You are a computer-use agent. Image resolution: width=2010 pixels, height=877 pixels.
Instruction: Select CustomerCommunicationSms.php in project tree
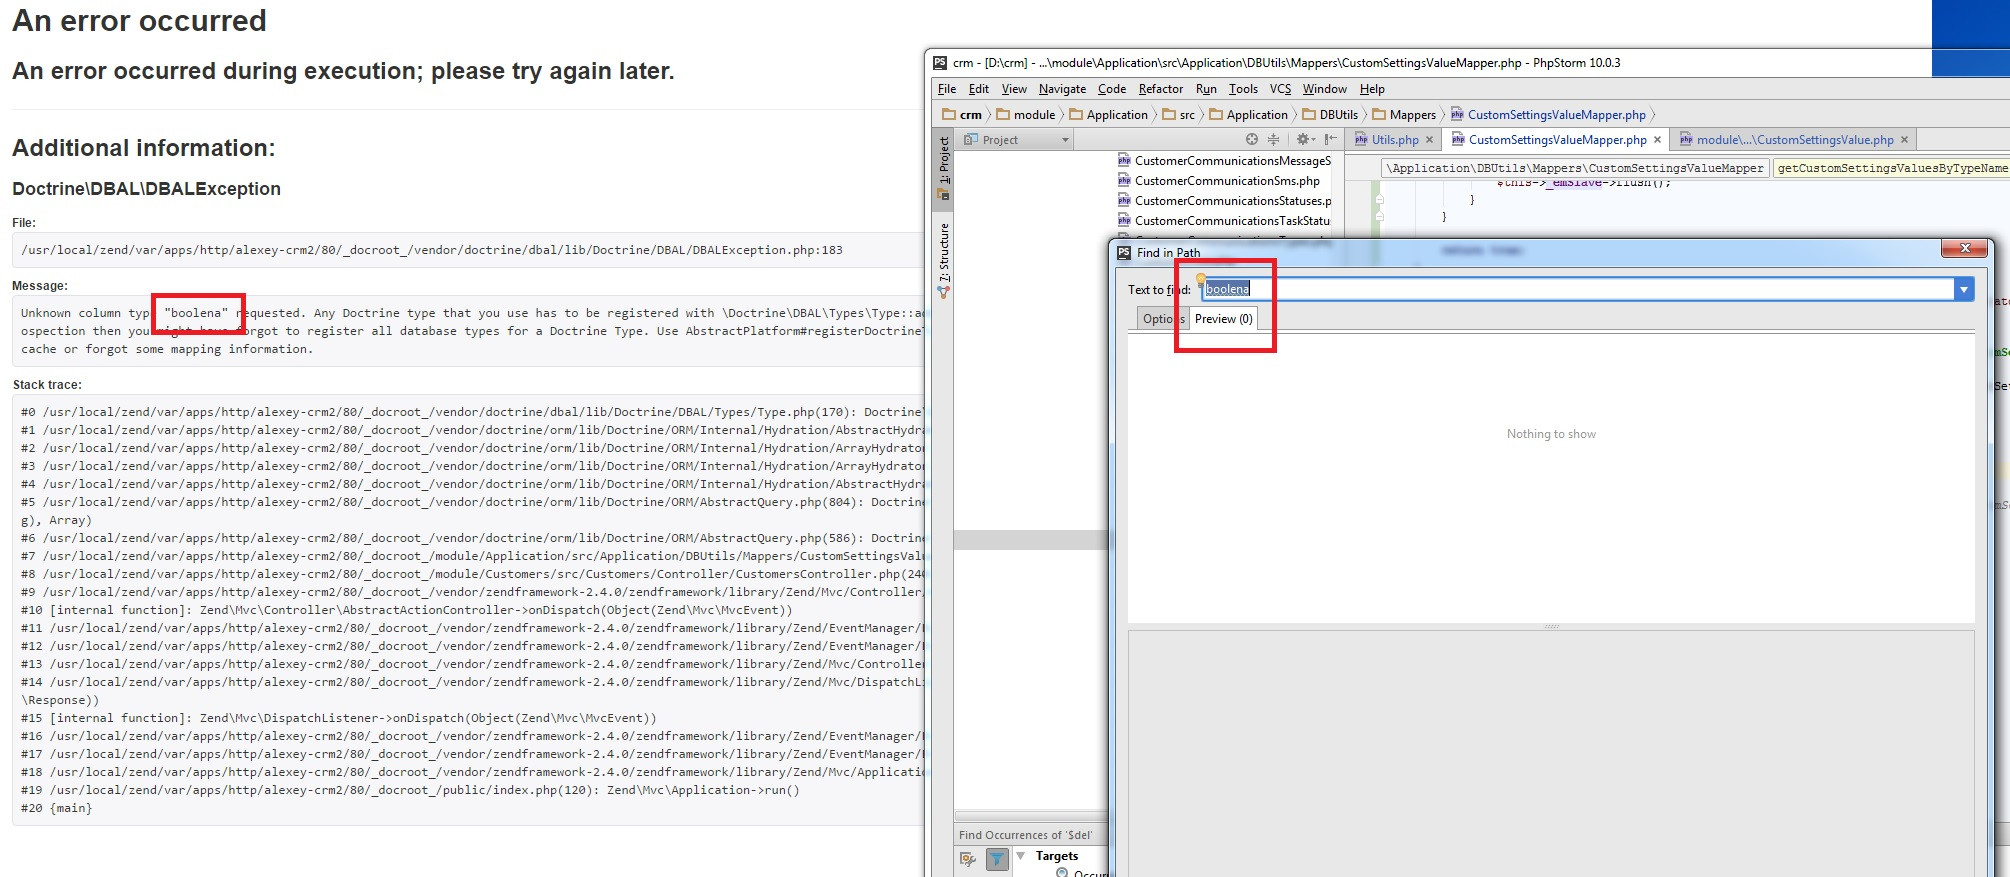click(x=1219, y=181)
